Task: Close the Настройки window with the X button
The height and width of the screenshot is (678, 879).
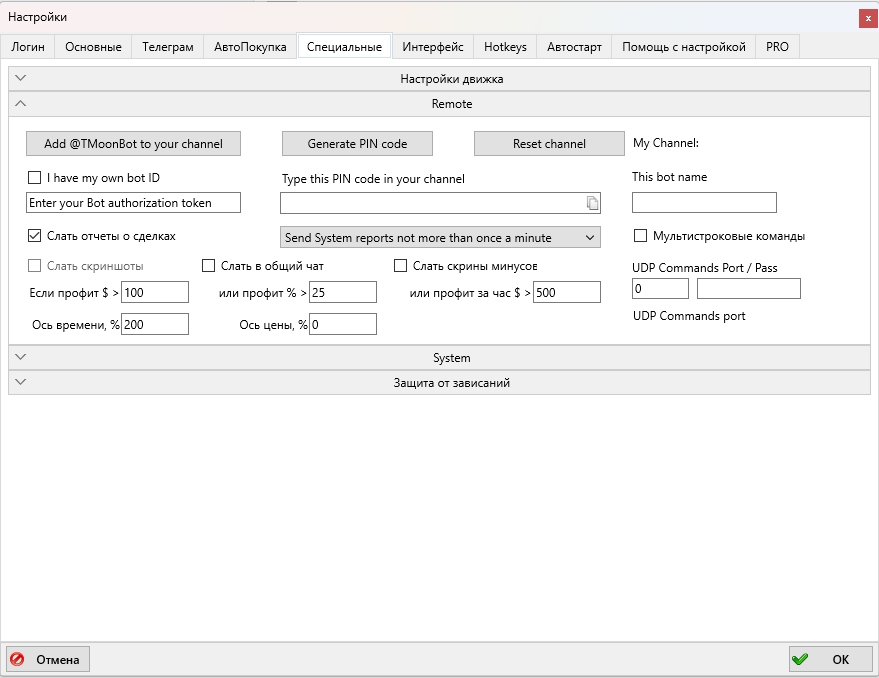Action: [867, 18]
